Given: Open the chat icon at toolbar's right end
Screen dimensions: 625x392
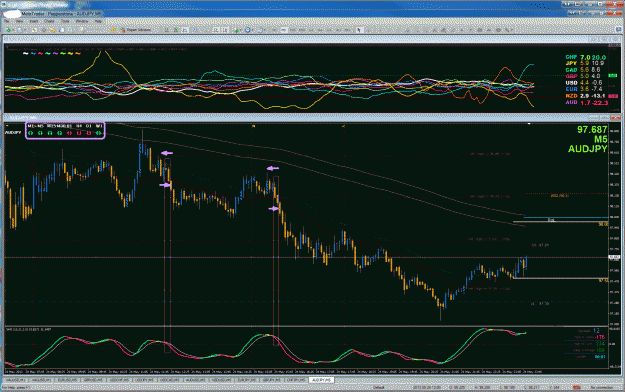Looking at the screenshot, I should [x=618, y=30].
